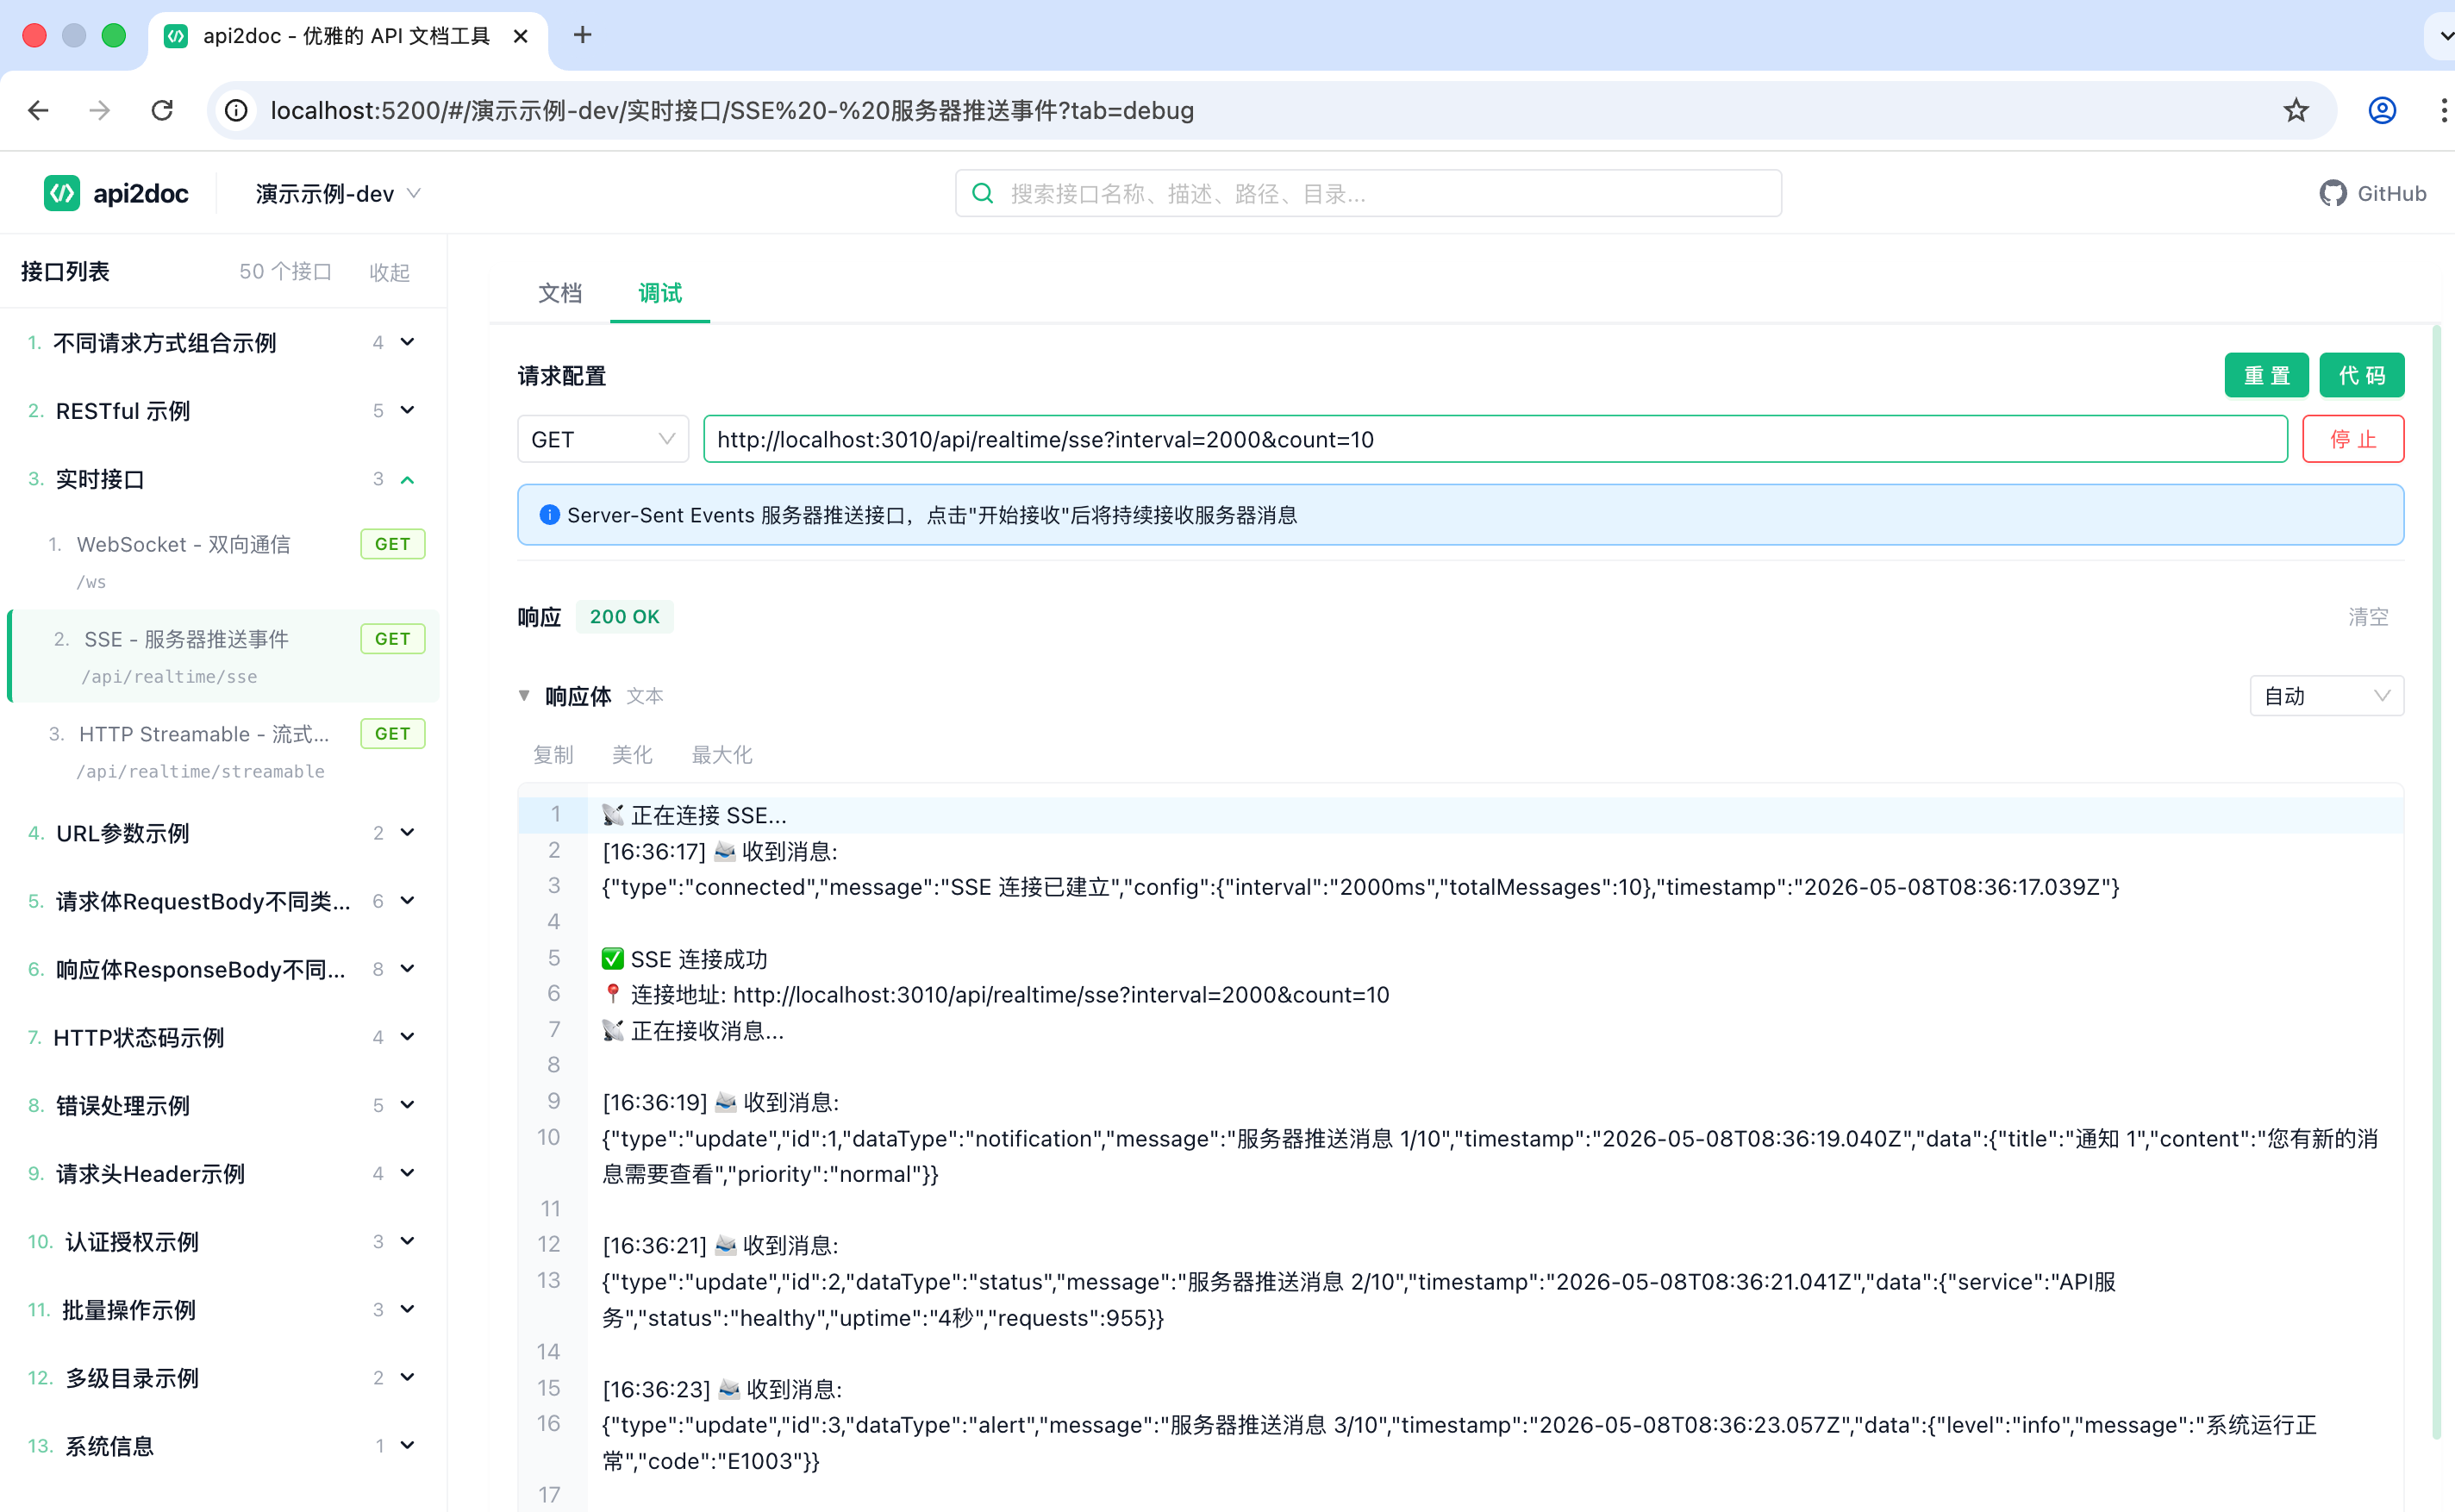Click line number 10 in response

point(549,1137)
